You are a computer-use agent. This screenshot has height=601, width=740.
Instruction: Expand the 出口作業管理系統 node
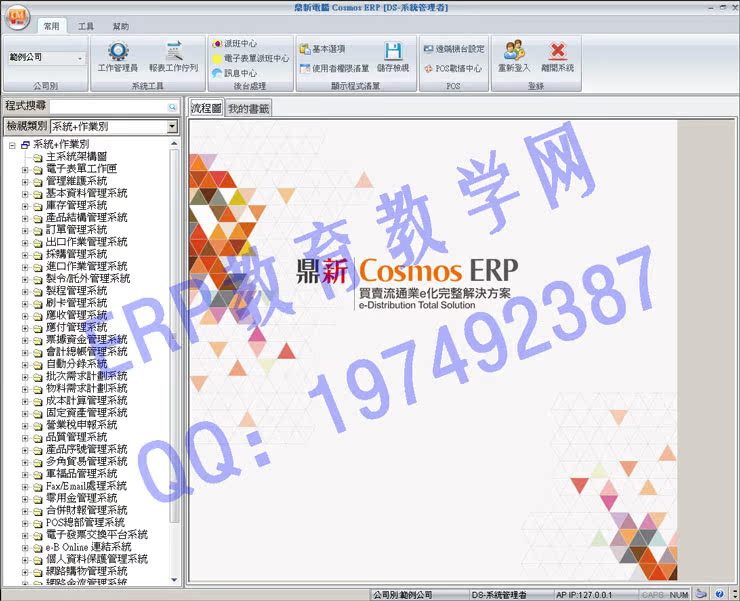[25, 243]
